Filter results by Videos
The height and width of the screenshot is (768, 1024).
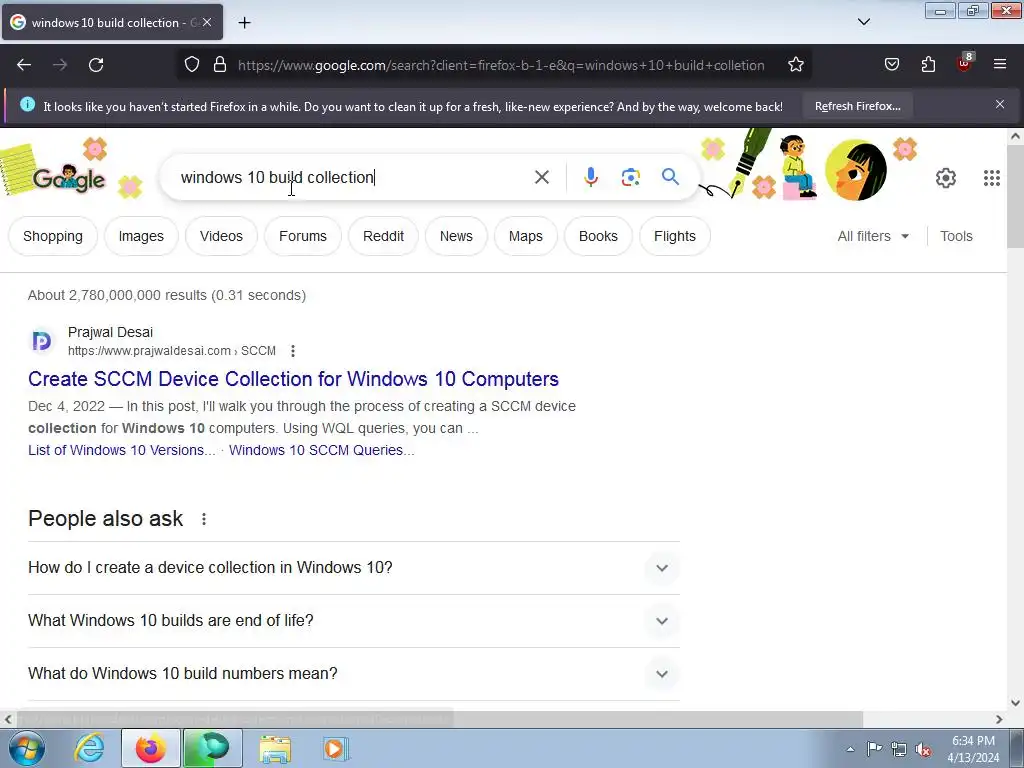pos(221,236)
